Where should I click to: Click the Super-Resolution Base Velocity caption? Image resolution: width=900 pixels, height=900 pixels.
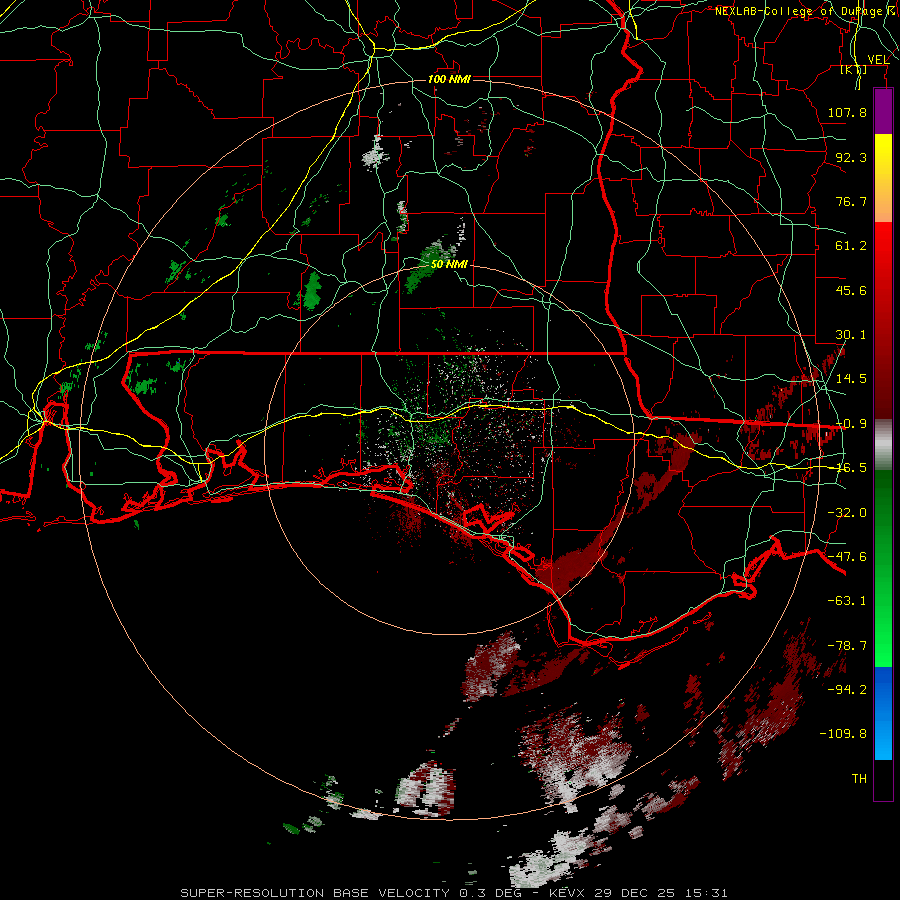click(x=453, y=893)
